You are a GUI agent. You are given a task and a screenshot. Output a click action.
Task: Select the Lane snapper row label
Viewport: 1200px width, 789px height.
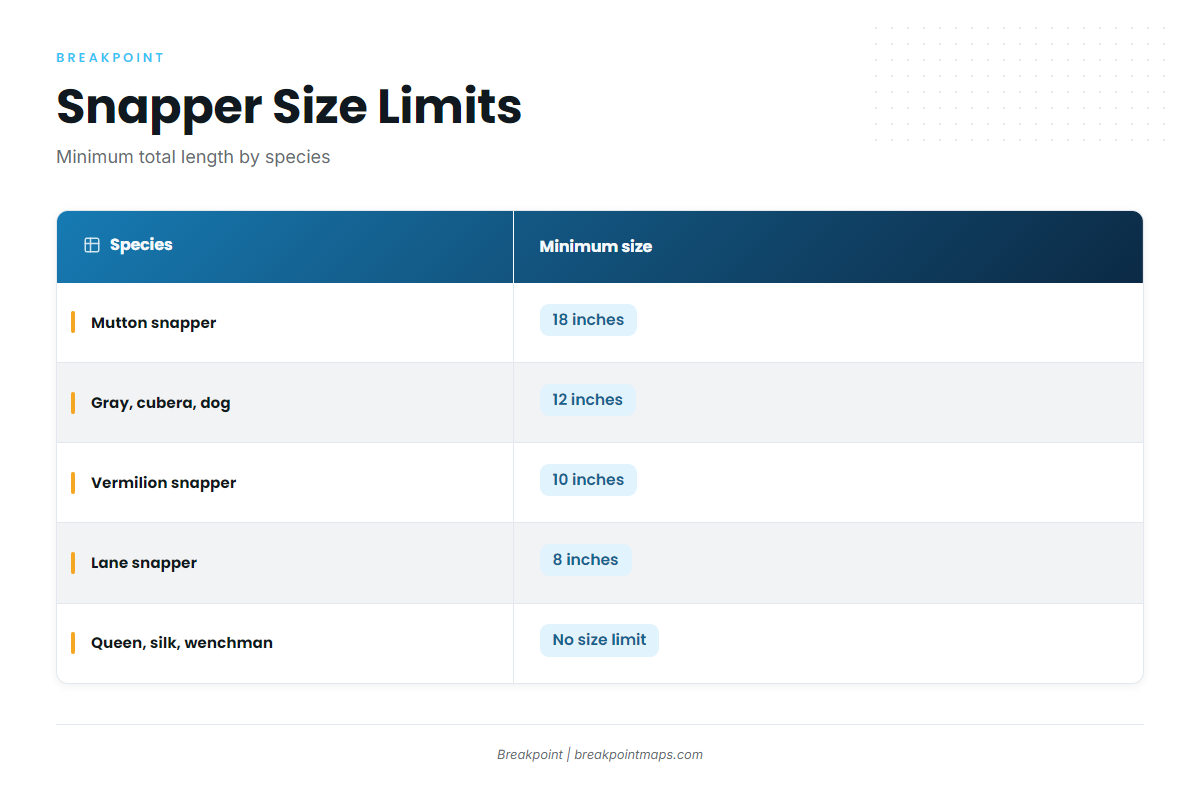[x=144, y=563]
